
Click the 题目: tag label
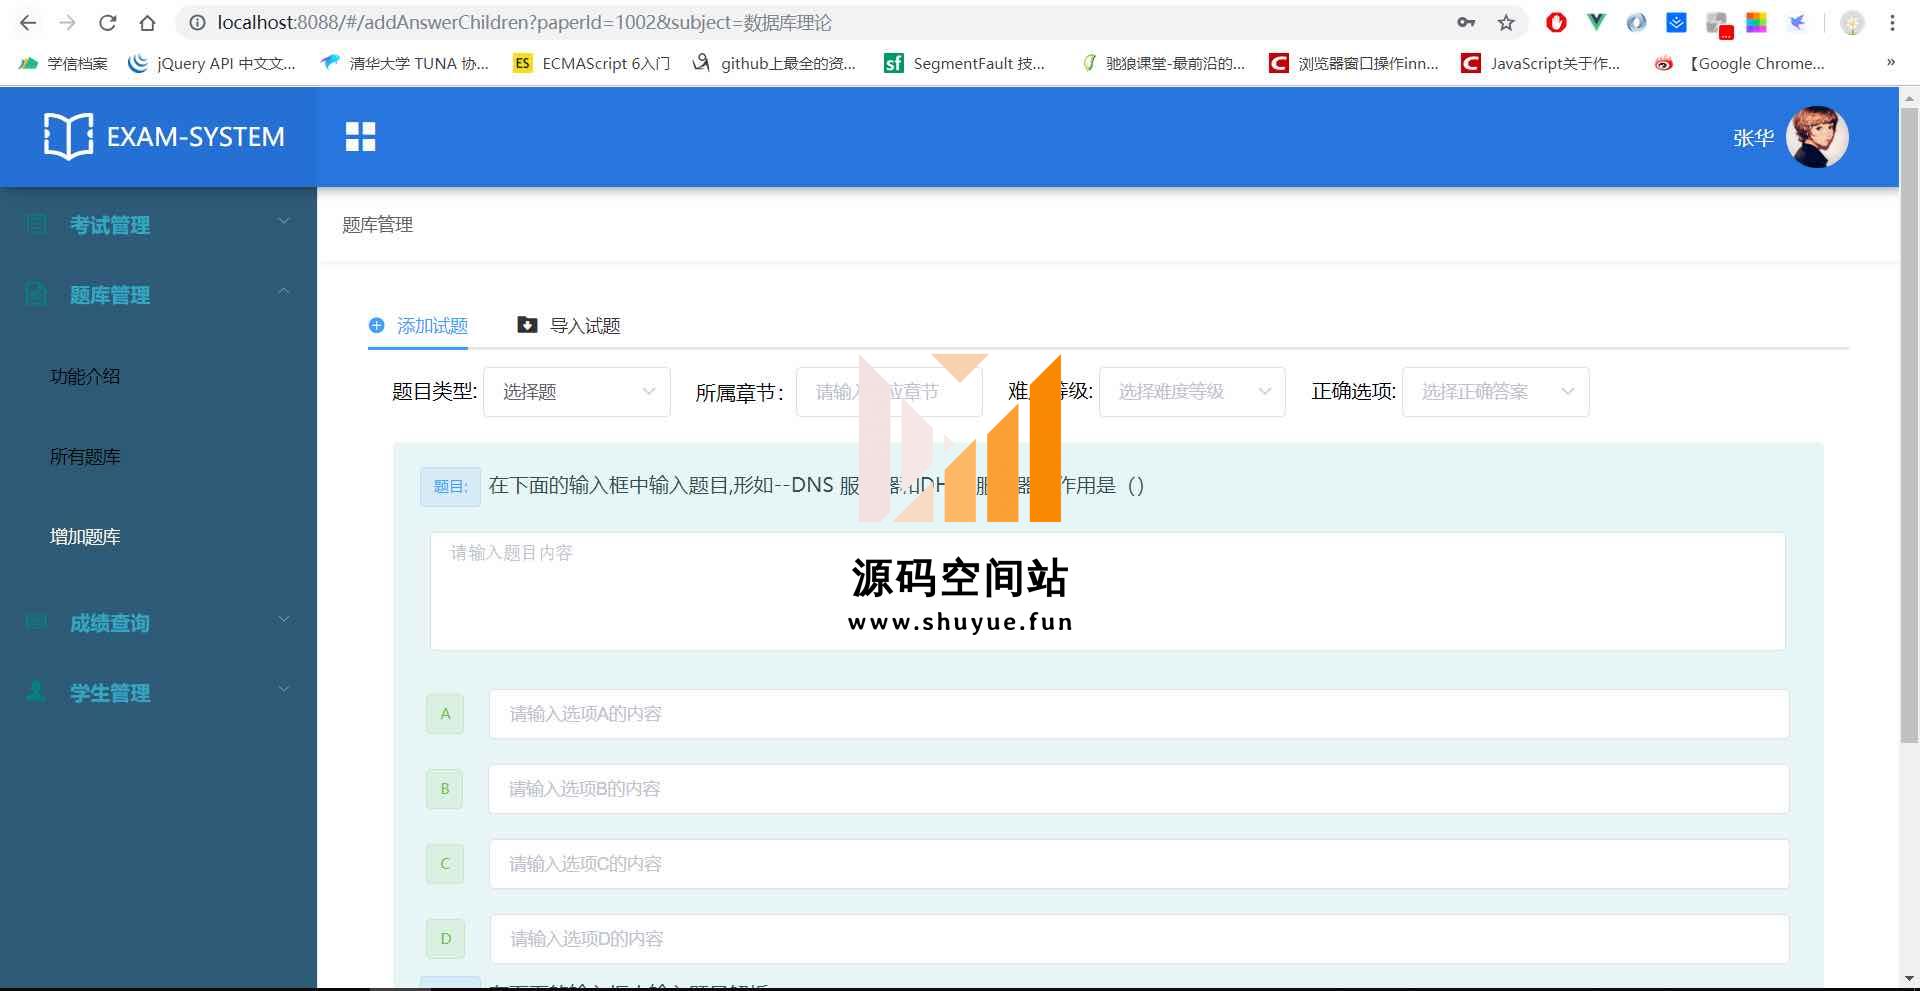click(x=450, y=487)
